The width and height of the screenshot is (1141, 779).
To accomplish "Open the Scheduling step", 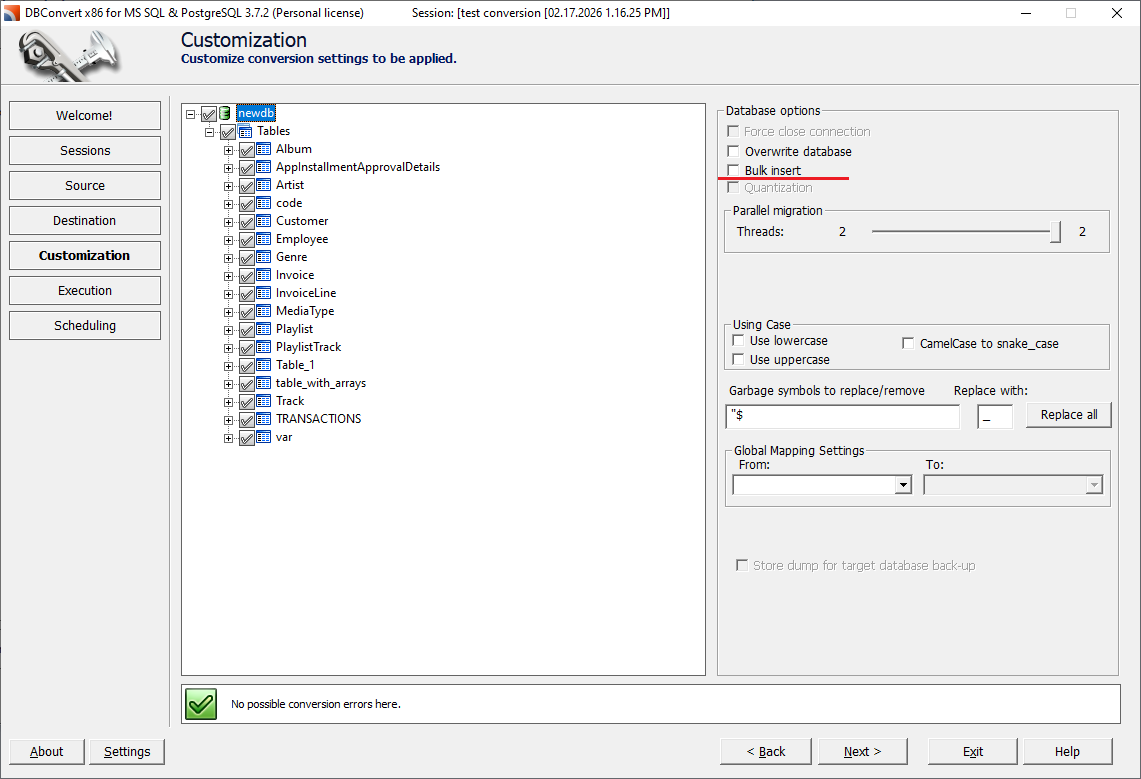I will click(x=84, y=325).
